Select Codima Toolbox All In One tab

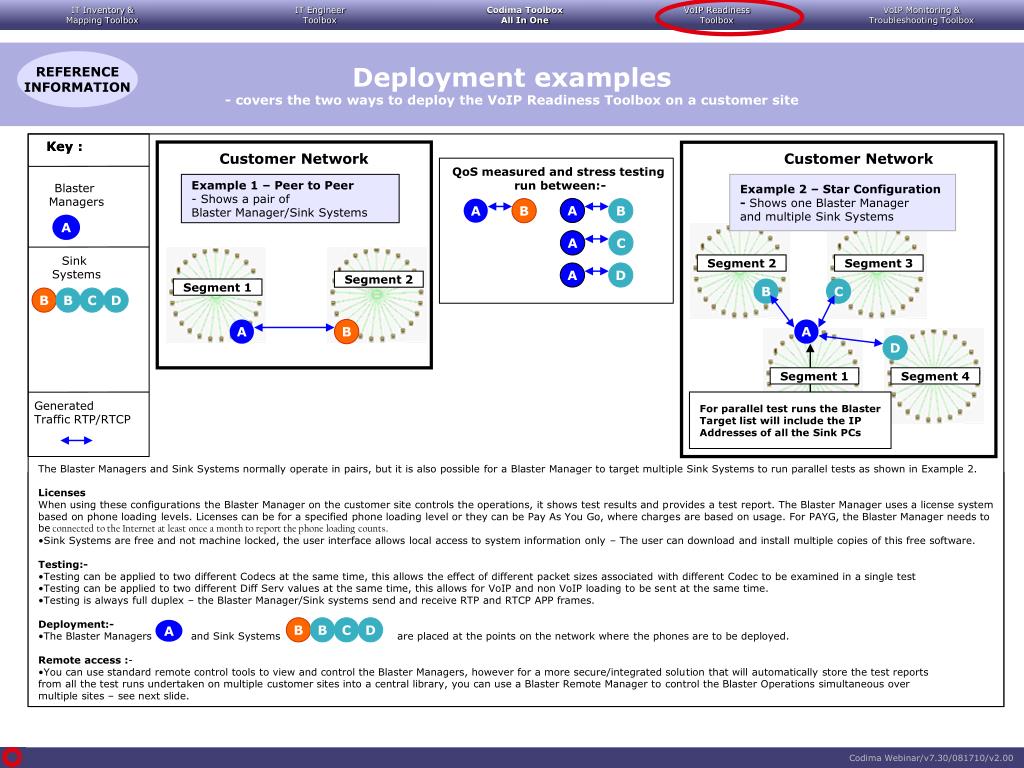524,15
